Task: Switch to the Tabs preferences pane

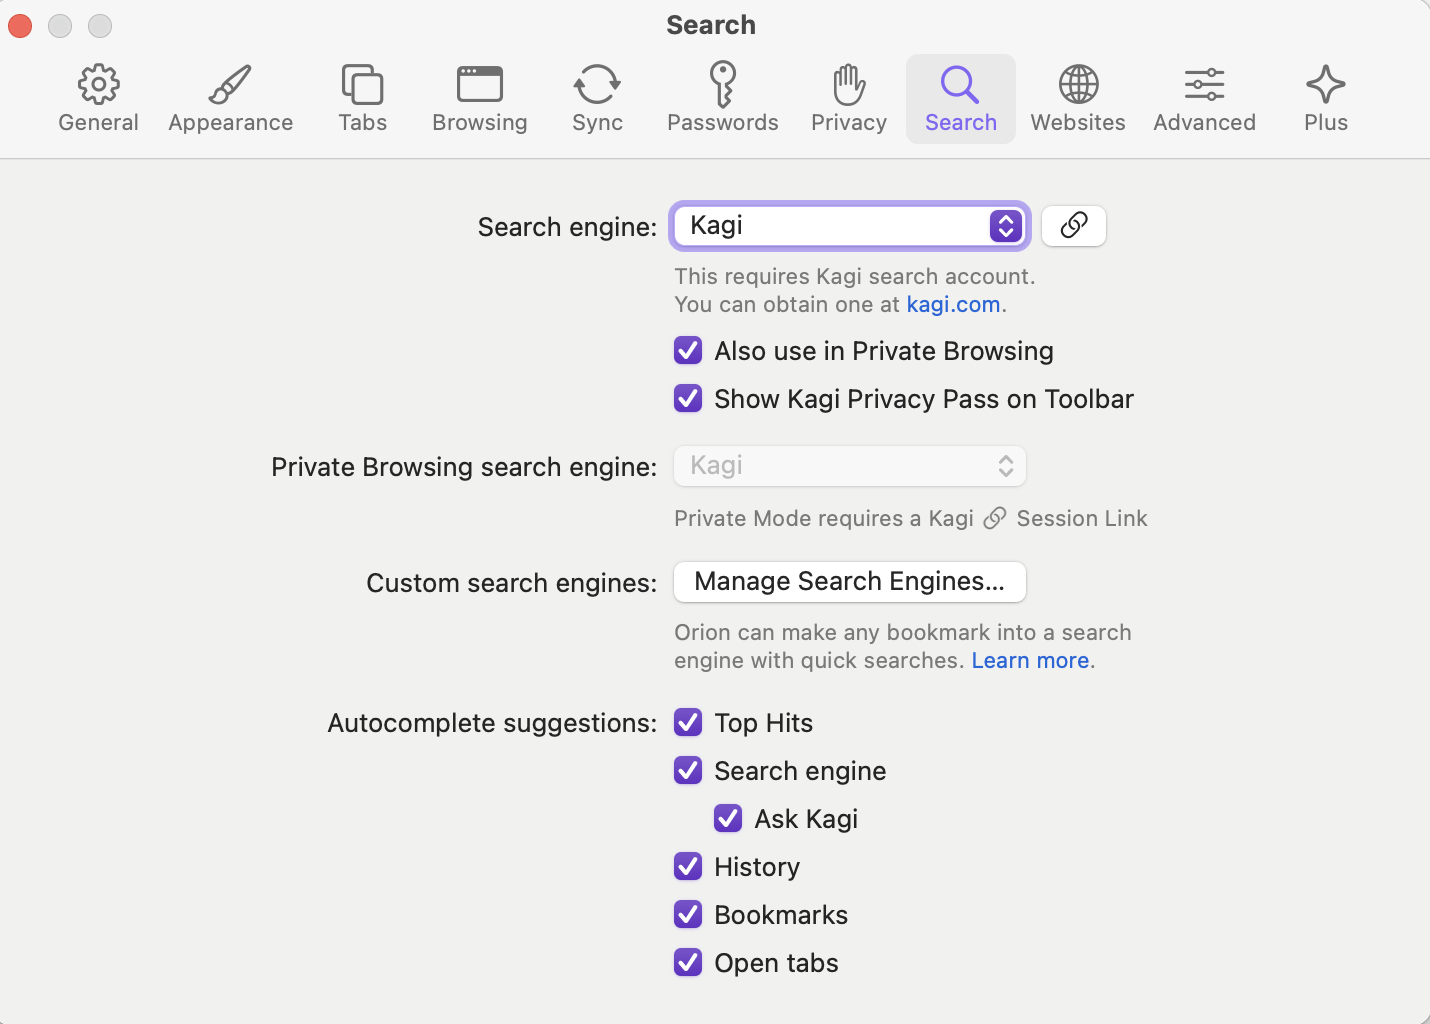Action: click(x=362, y=99)
